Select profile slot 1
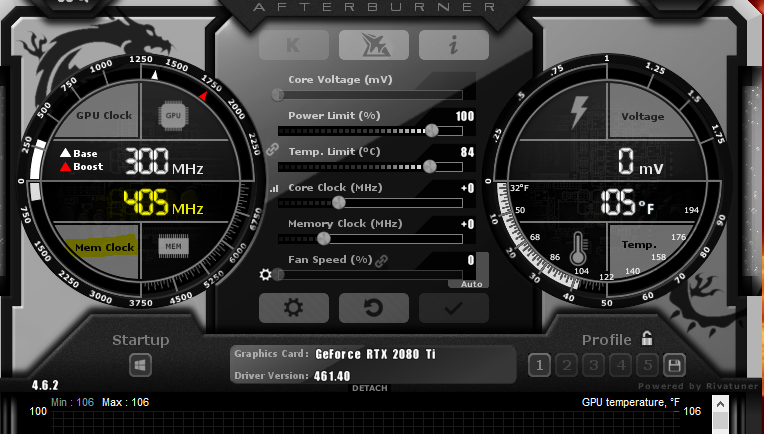 point(539,365)
